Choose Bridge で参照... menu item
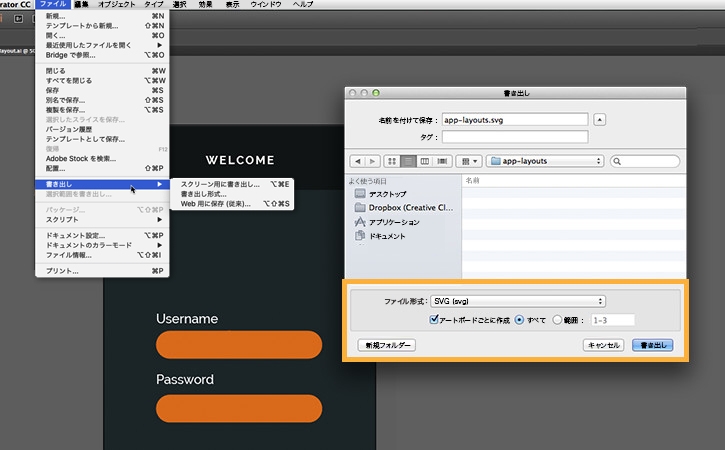This screenshot has width=725, height=450. [102, 55]
